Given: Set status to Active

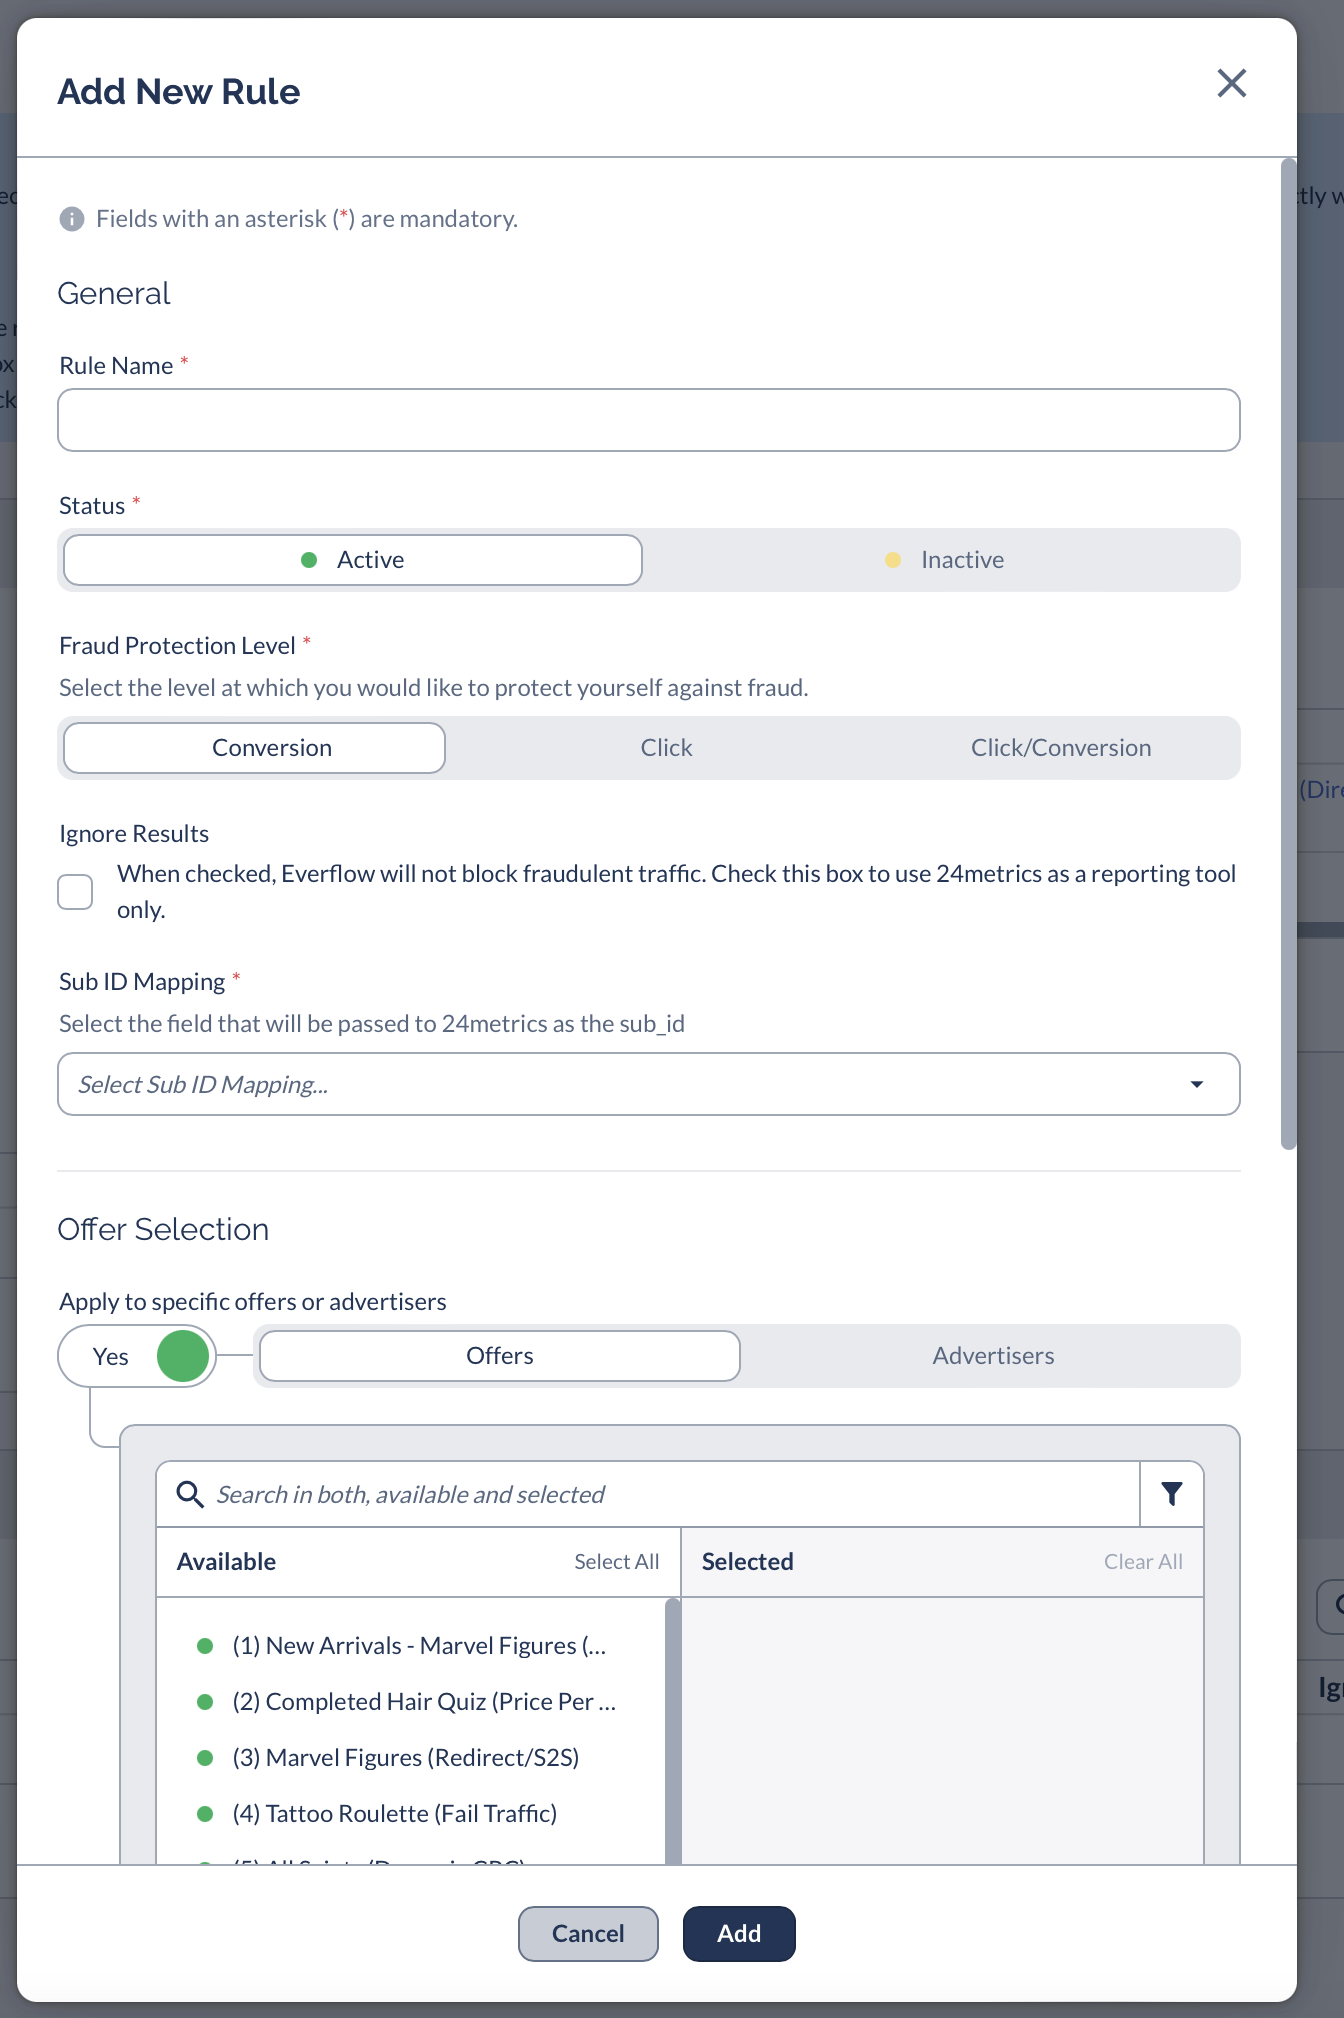Looking at the screenshot, I should tap(353, 560).
